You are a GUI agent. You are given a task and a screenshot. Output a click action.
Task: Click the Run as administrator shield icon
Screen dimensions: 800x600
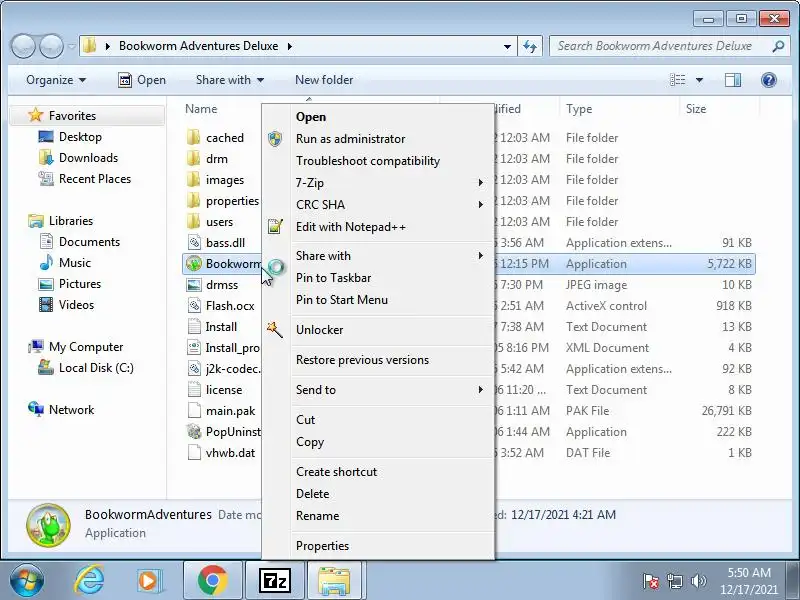(275, 139)
